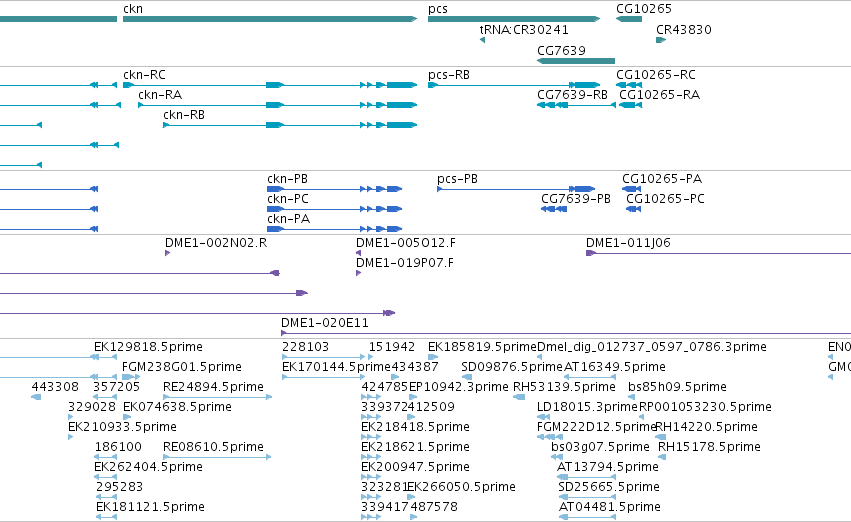
Task: Open the EK074638.5prime EST label
Action: click(x=177, y=406)
